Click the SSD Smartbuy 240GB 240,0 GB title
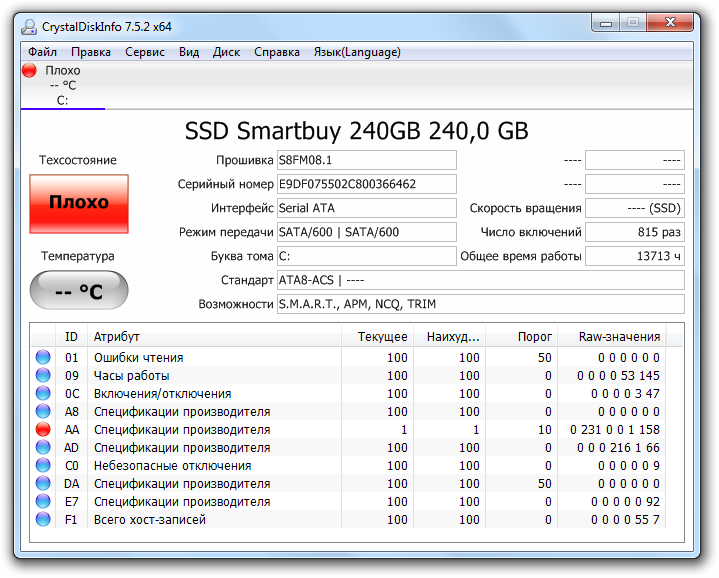The height and width of the screenshot is (578, 719). coord(356,131)
